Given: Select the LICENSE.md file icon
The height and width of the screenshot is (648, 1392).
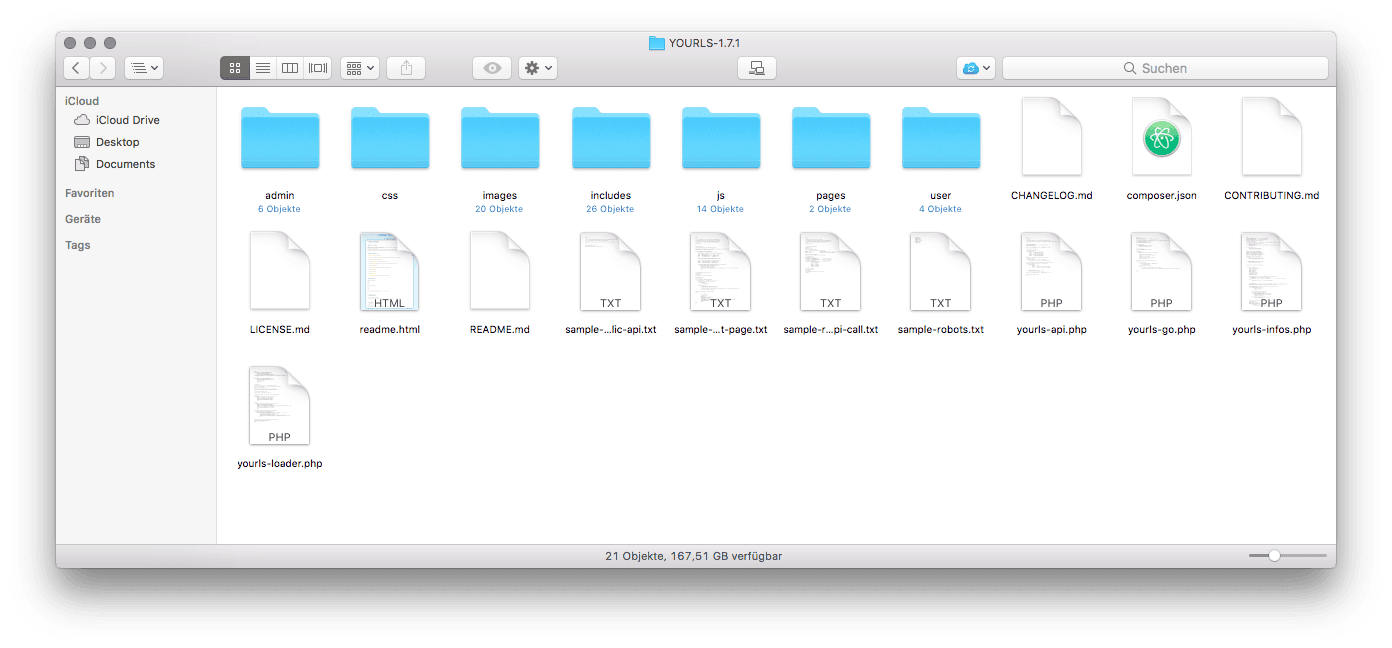Looking at the screenshot, I should (x=280, y=271).
